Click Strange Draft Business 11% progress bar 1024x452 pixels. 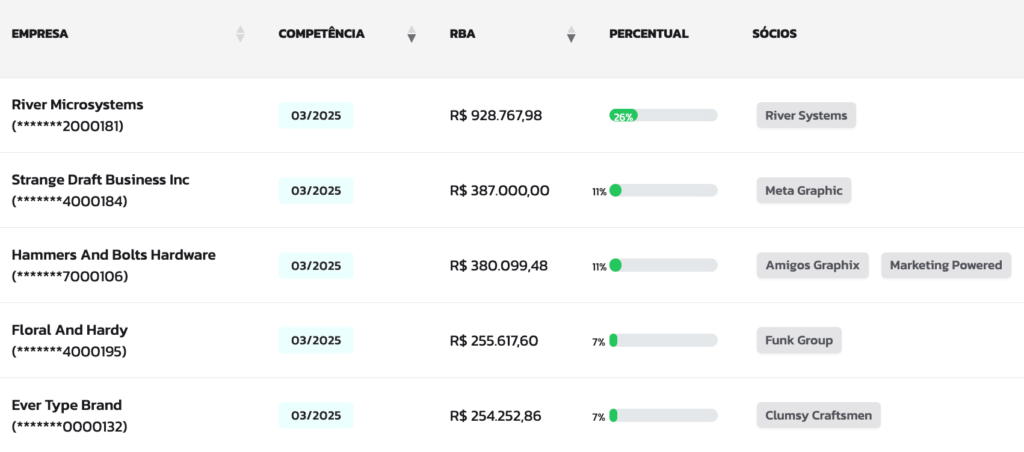pyautogui.click(x=663, y=191)
